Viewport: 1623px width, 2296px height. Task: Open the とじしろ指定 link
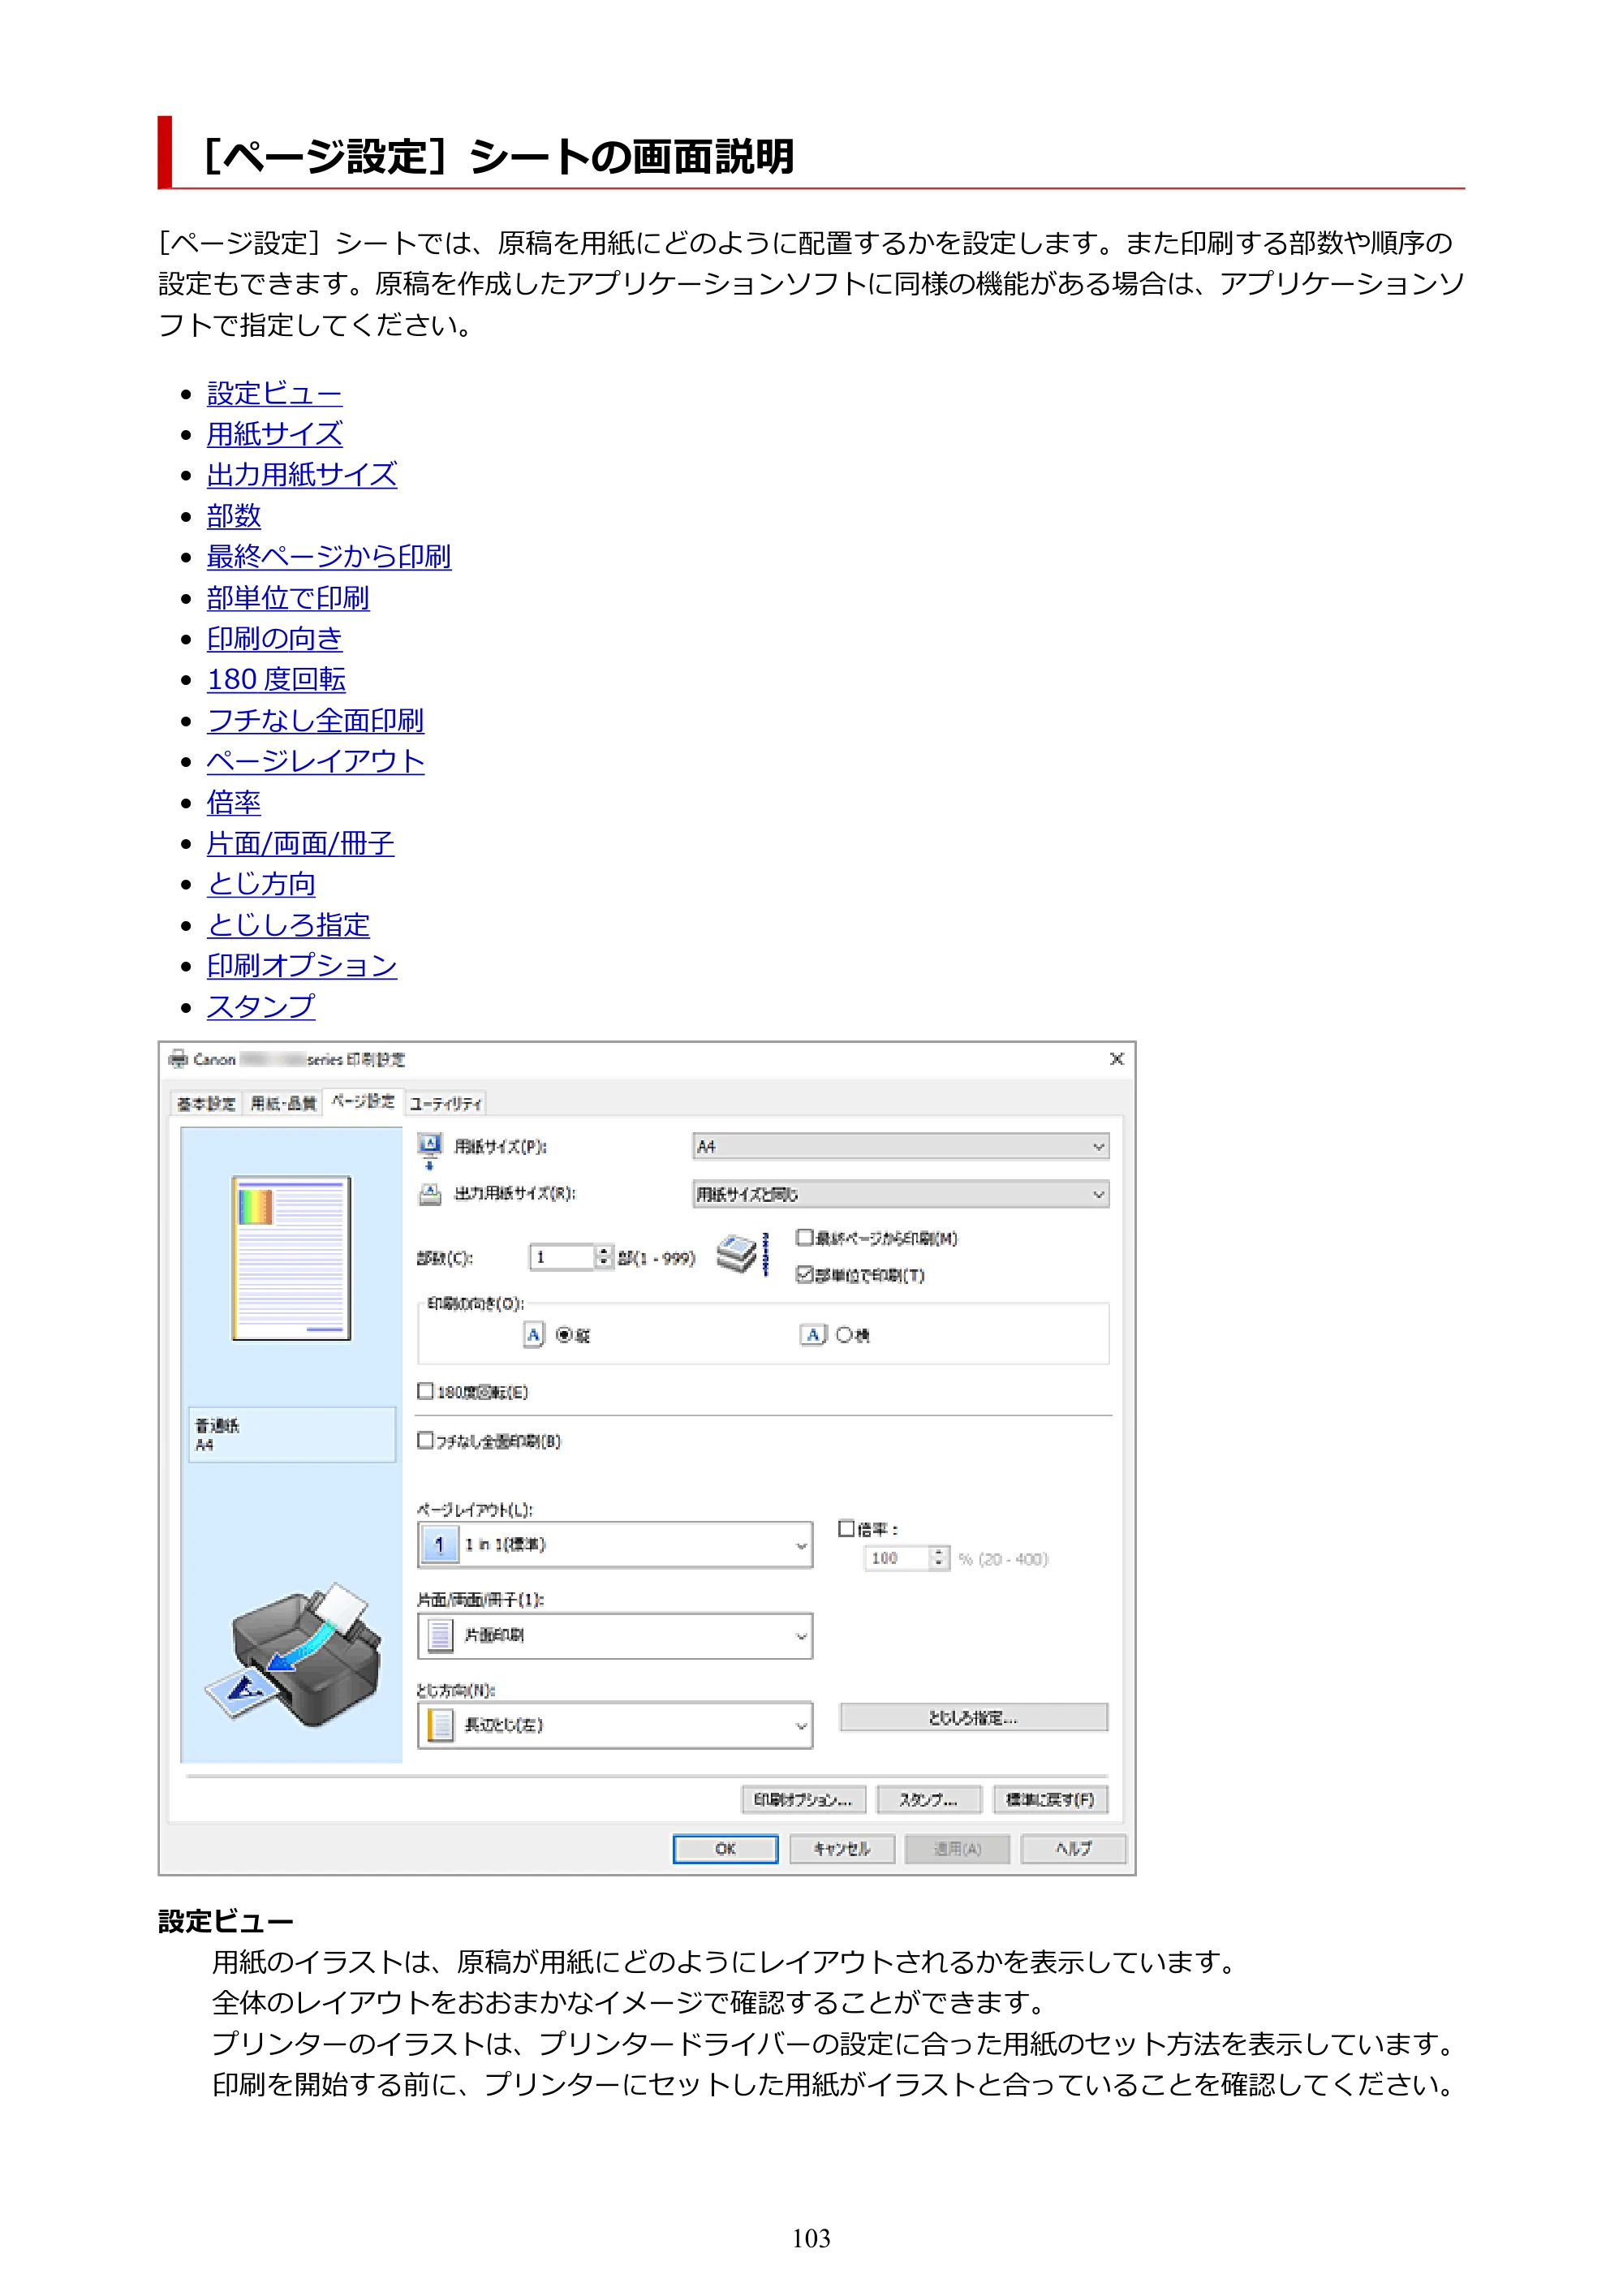pos(288,925)
